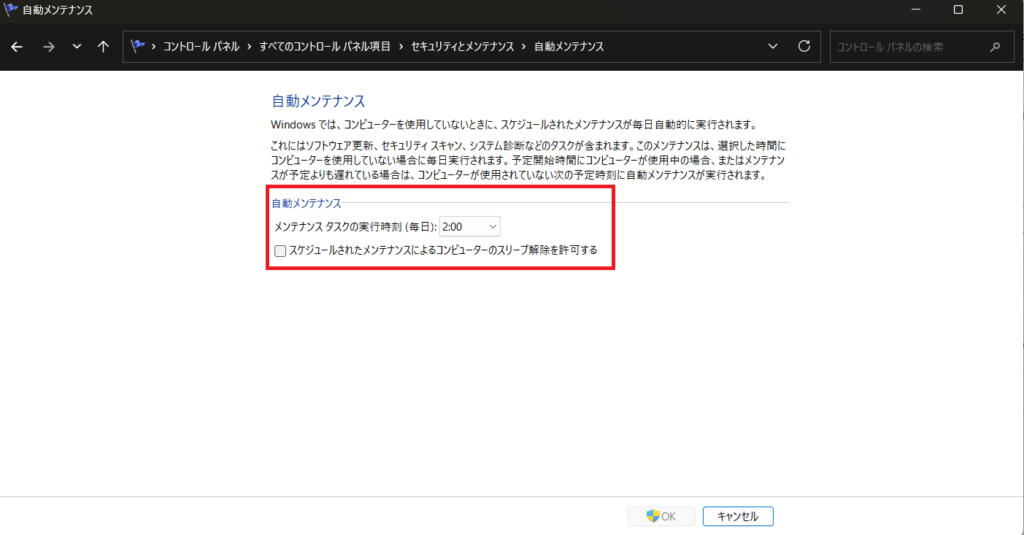The height and width of the screenshot is (535, 1024).
Task: Click the キャンセル button
Action: [738, 516]
